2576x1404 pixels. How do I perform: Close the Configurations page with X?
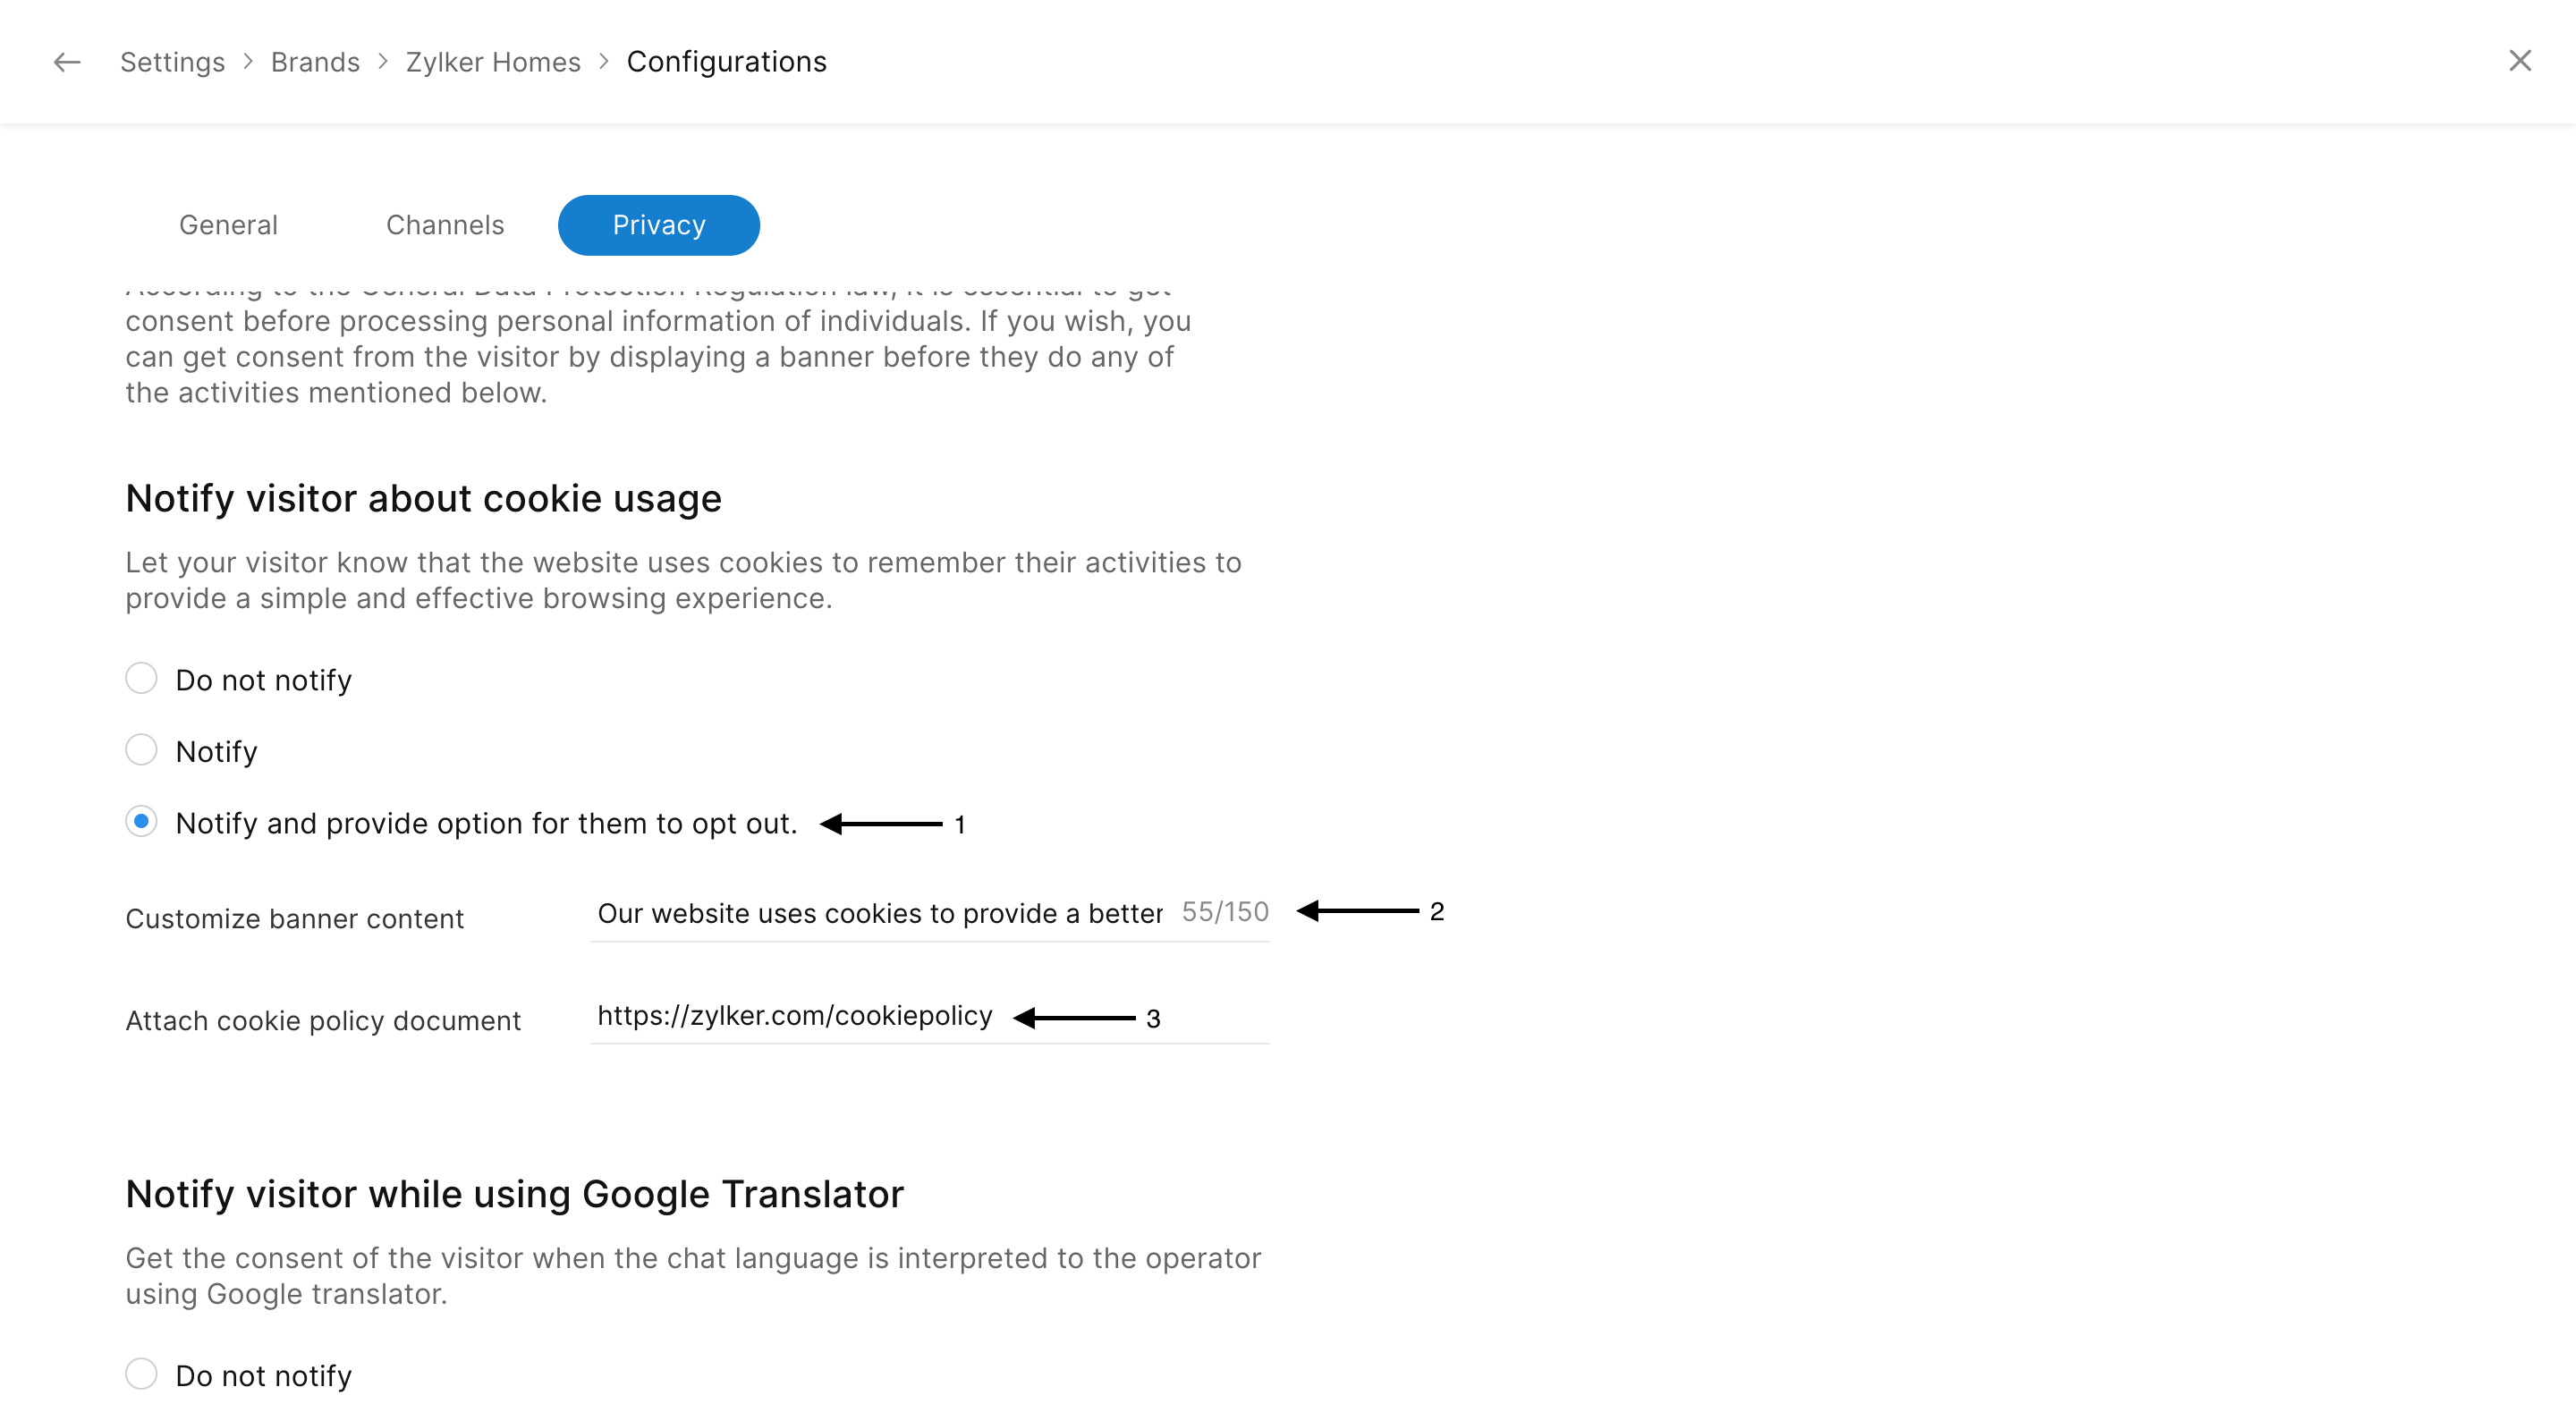(2519, 61)
